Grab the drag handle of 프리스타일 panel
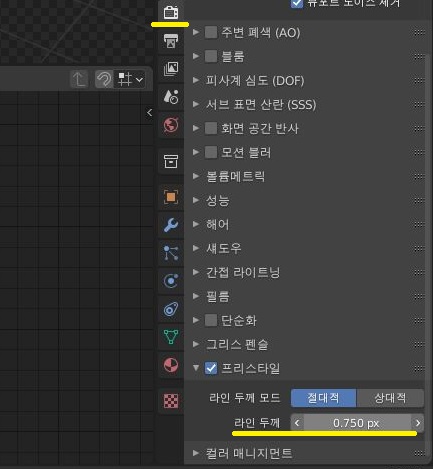This screenshot has width=433, height=469. click(419, 368)
